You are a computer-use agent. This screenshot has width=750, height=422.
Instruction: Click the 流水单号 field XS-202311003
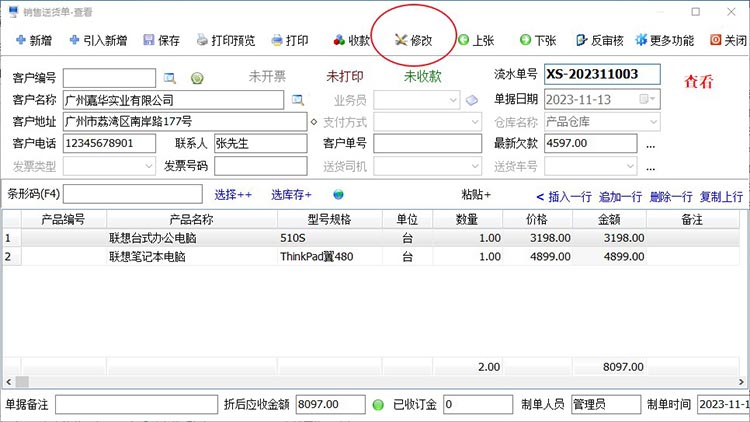pos(602,74)
